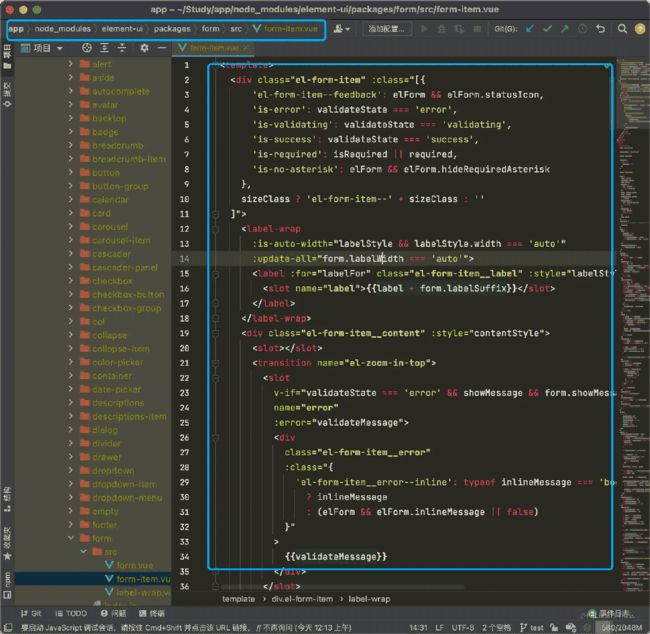Open the TODO tool window tab
This screenshot has height=634, width=650.
[71, 613]
